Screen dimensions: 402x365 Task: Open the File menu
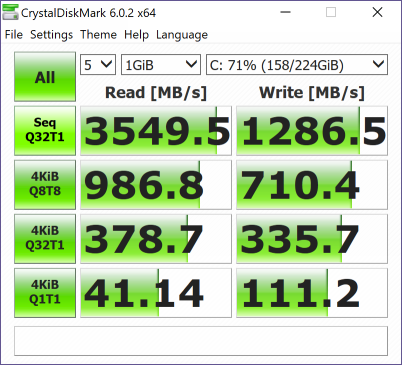(x=14, y=35)
